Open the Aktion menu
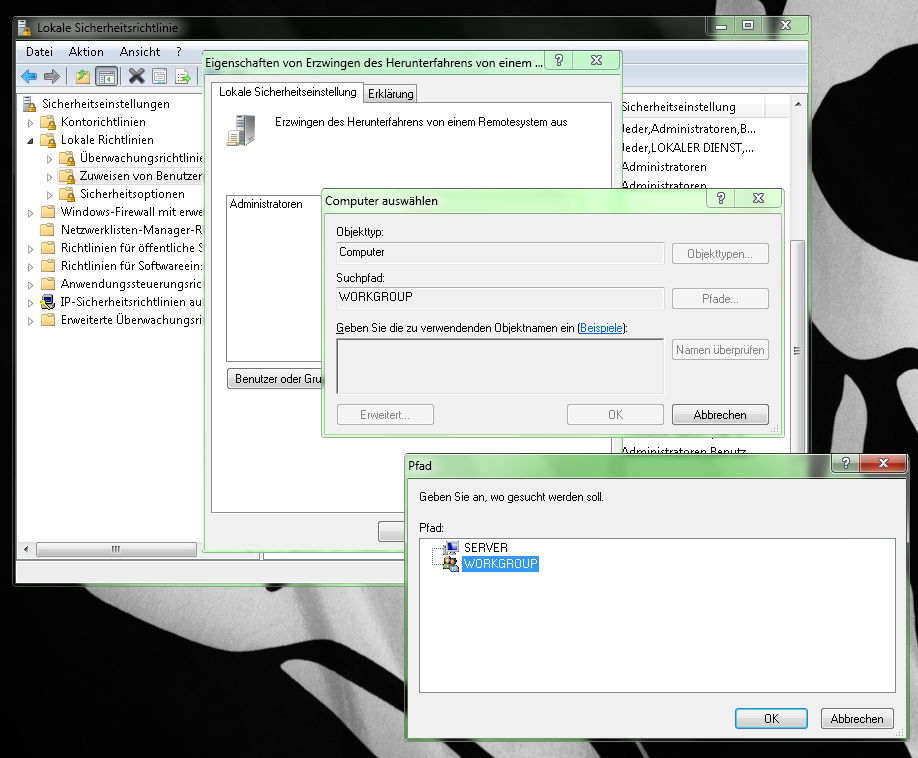The height and width of the screenshot is (758, 918). (86, 52)
